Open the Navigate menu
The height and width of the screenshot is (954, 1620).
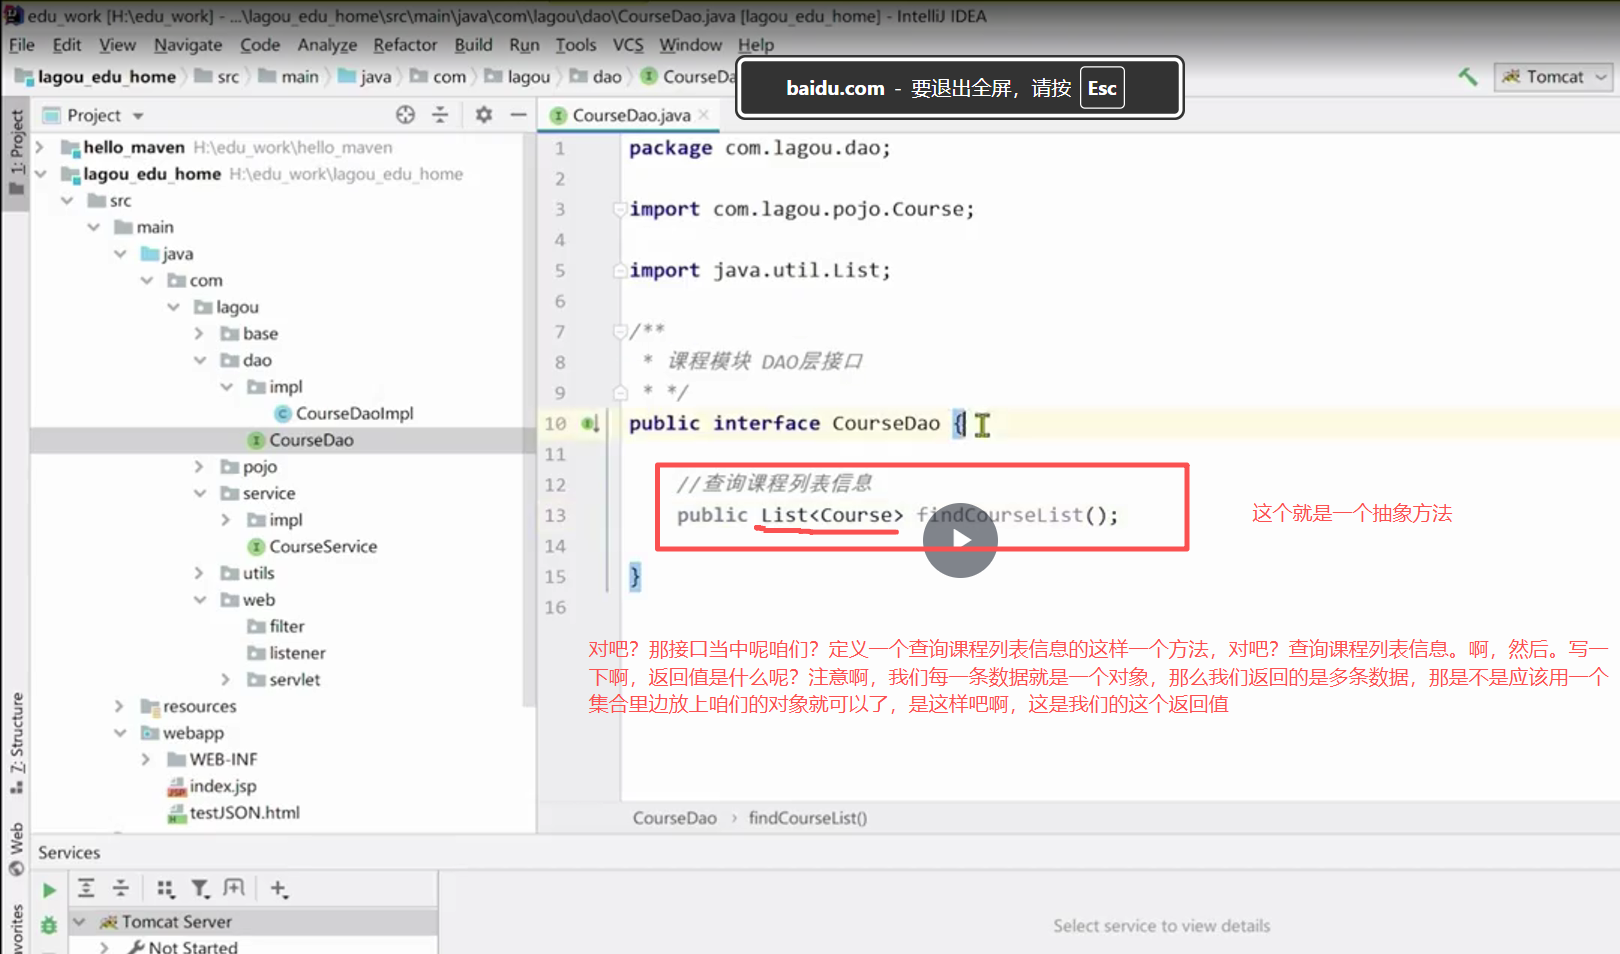188,45
